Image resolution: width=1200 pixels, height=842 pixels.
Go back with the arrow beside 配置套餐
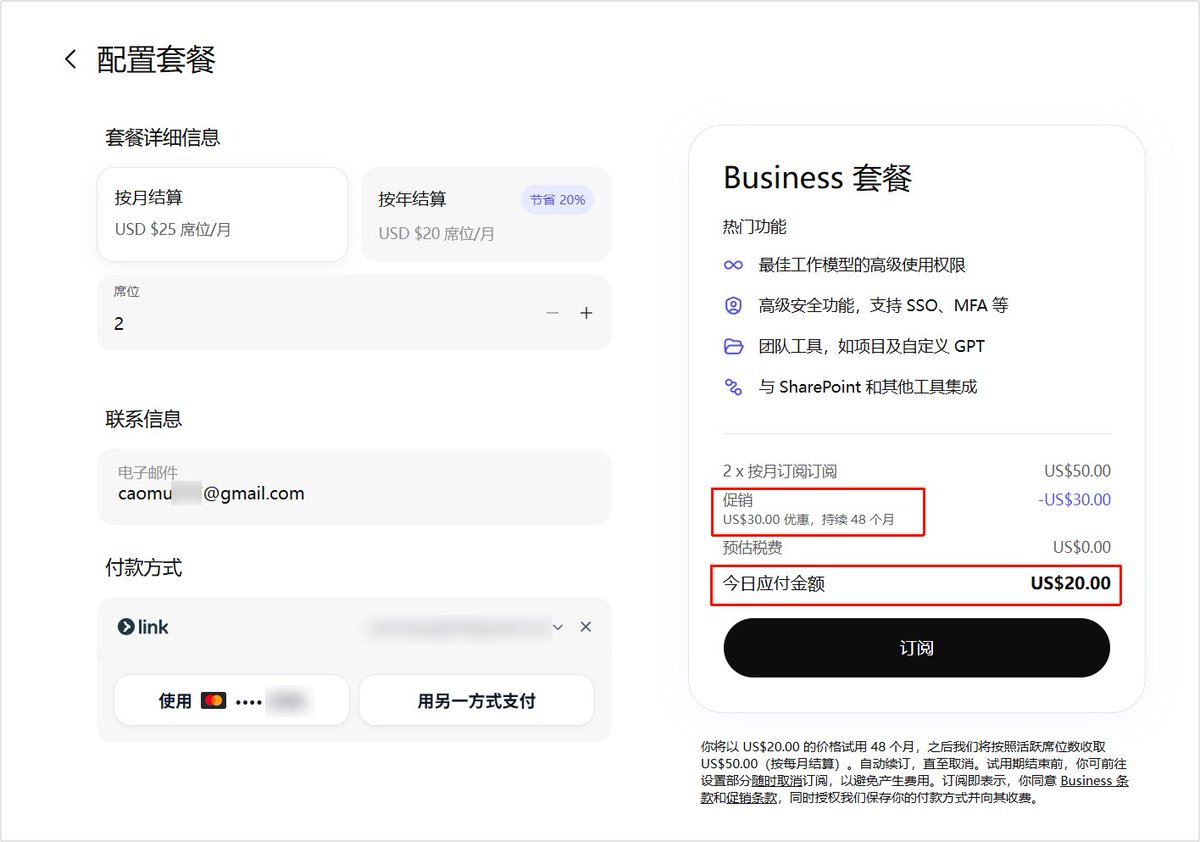pyautogui.click(x=70, y=59)
